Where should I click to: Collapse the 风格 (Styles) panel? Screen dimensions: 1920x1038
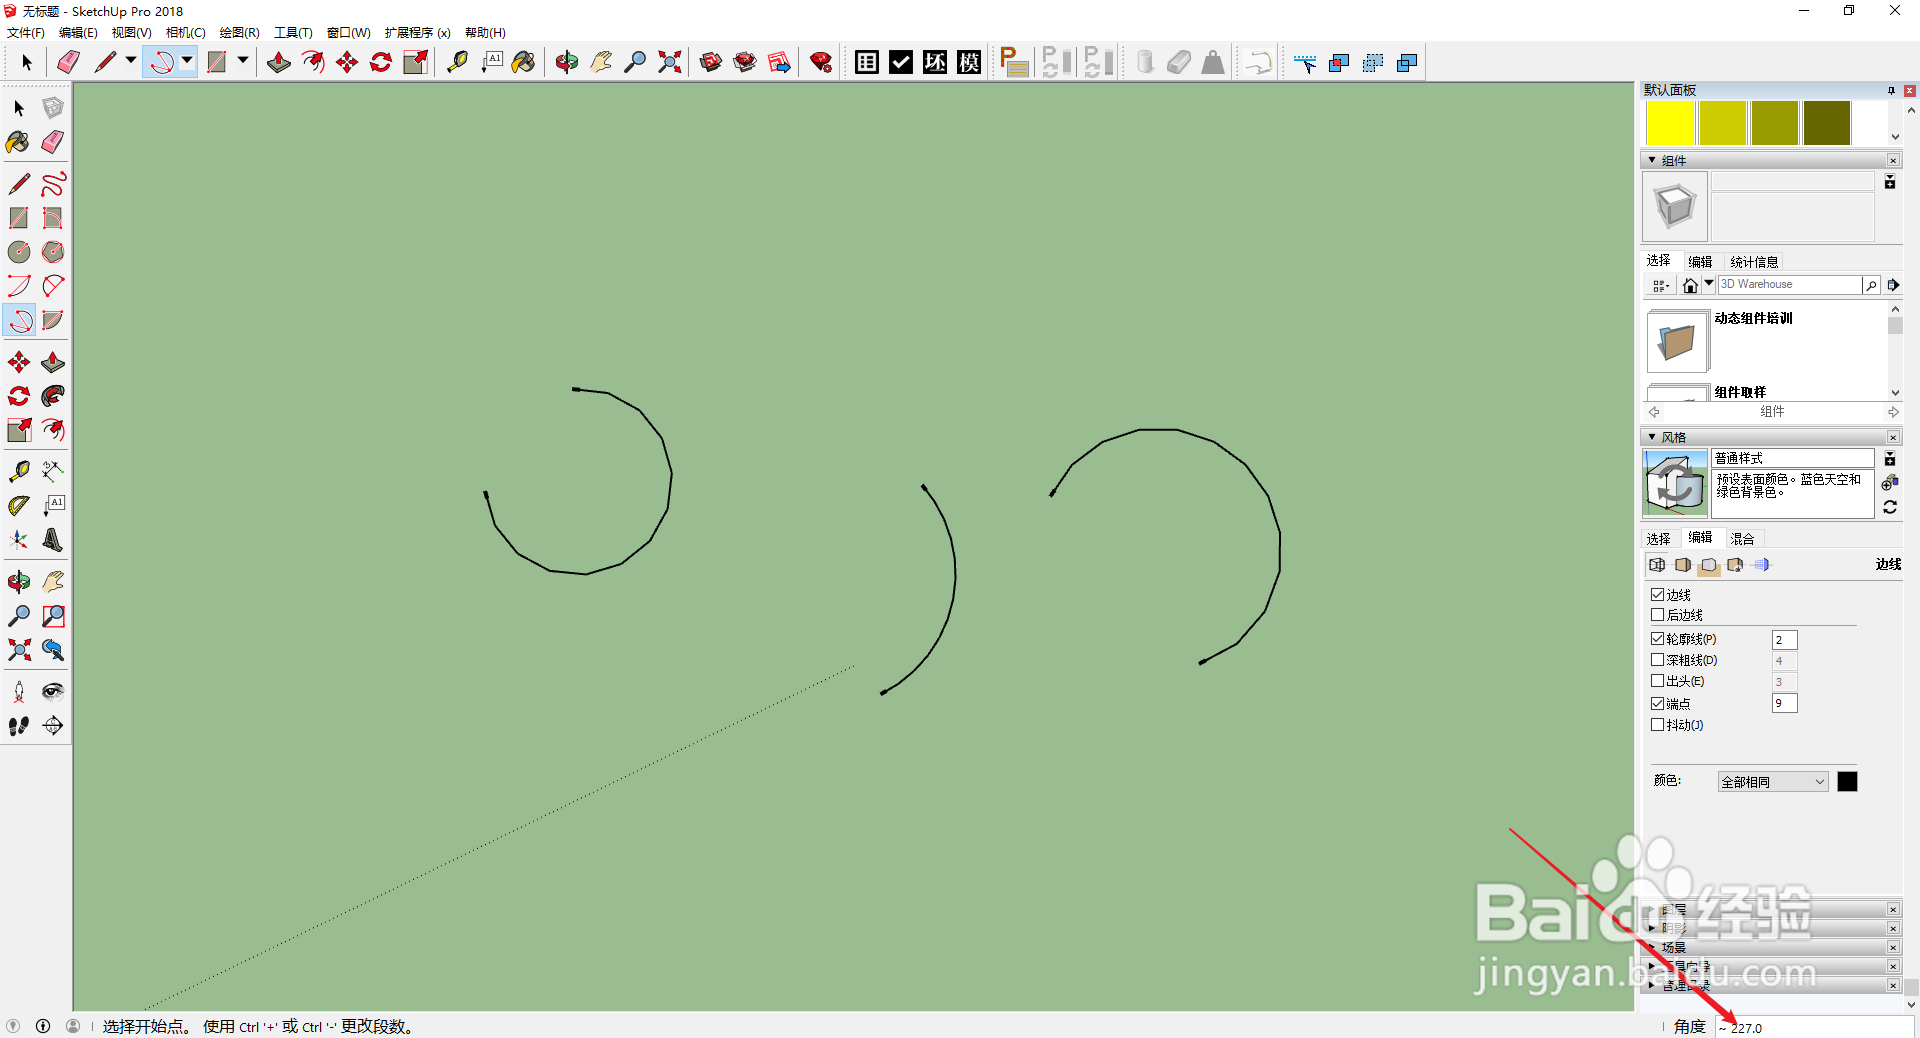point(1651,437)
